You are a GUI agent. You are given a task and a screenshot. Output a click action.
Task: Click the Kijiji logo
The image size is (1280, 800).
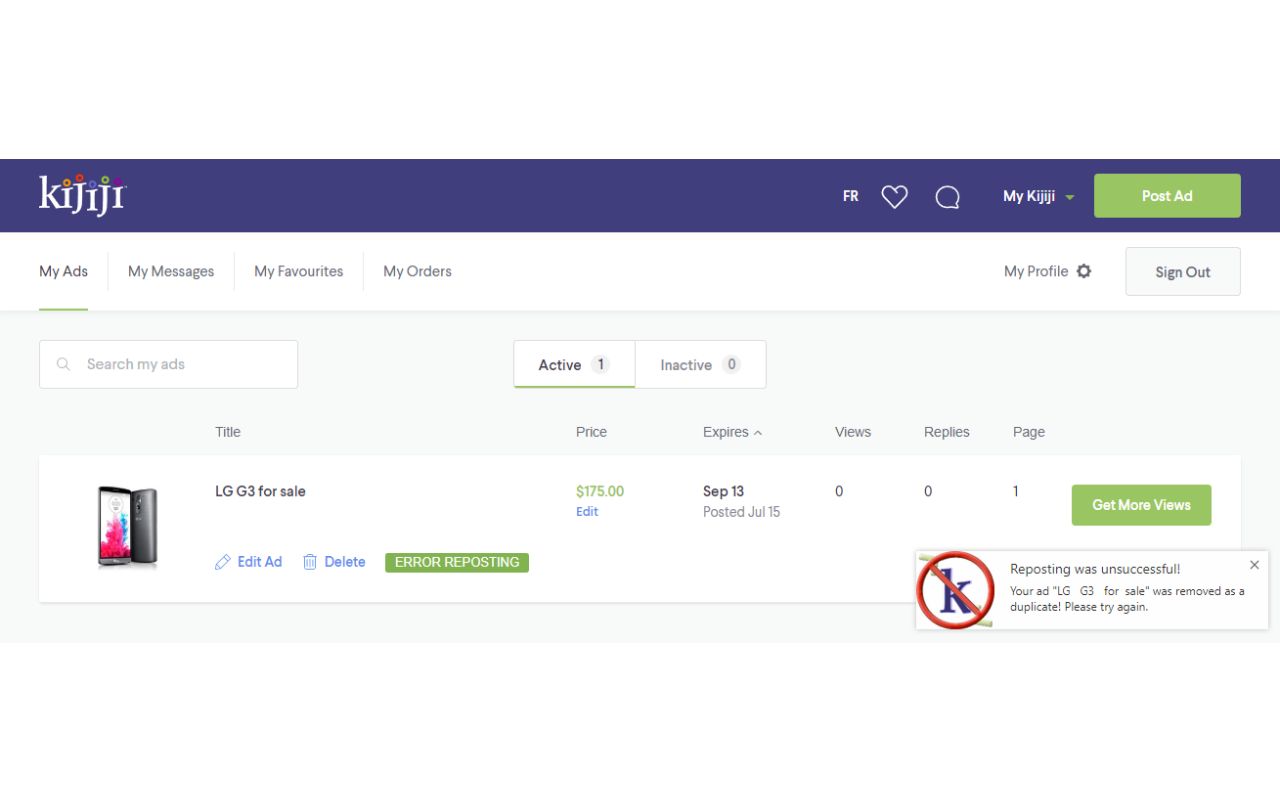pyautogui.click(x=83, y=195)
